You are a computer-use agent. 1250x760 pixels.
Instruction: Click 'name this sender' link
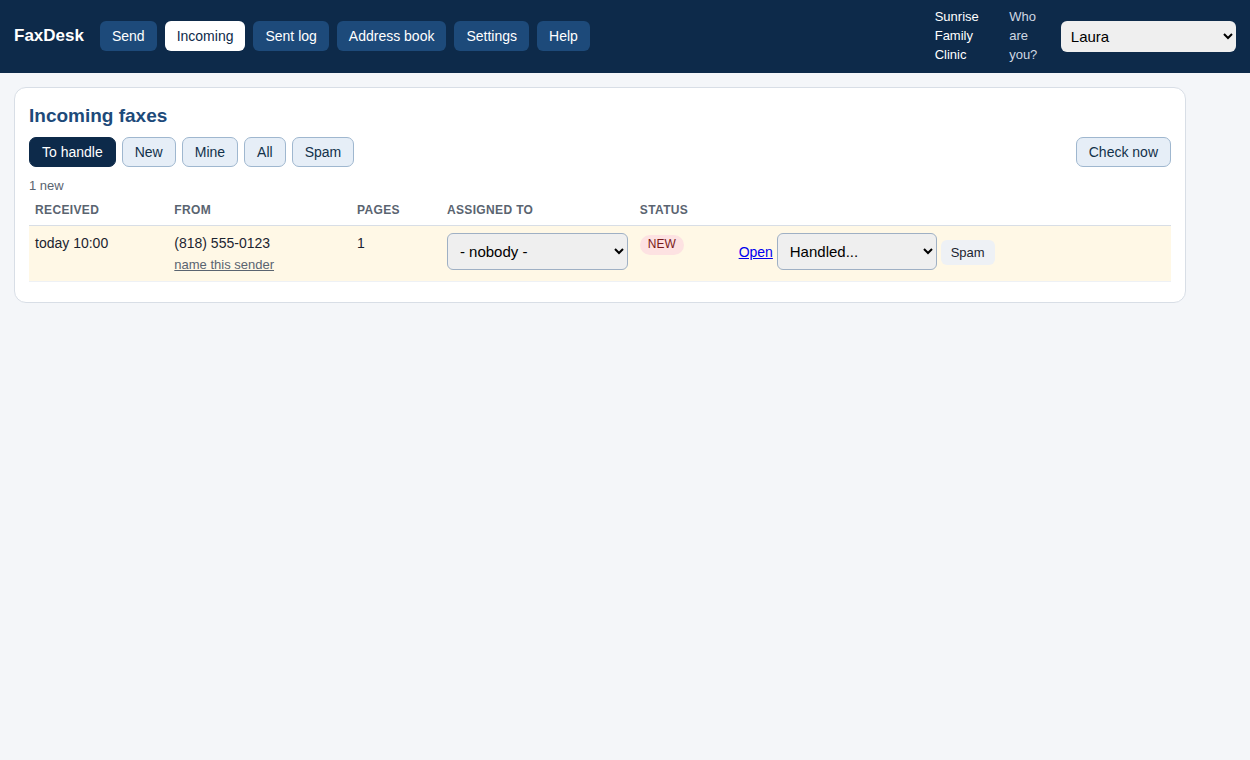[x=224, y=265]
